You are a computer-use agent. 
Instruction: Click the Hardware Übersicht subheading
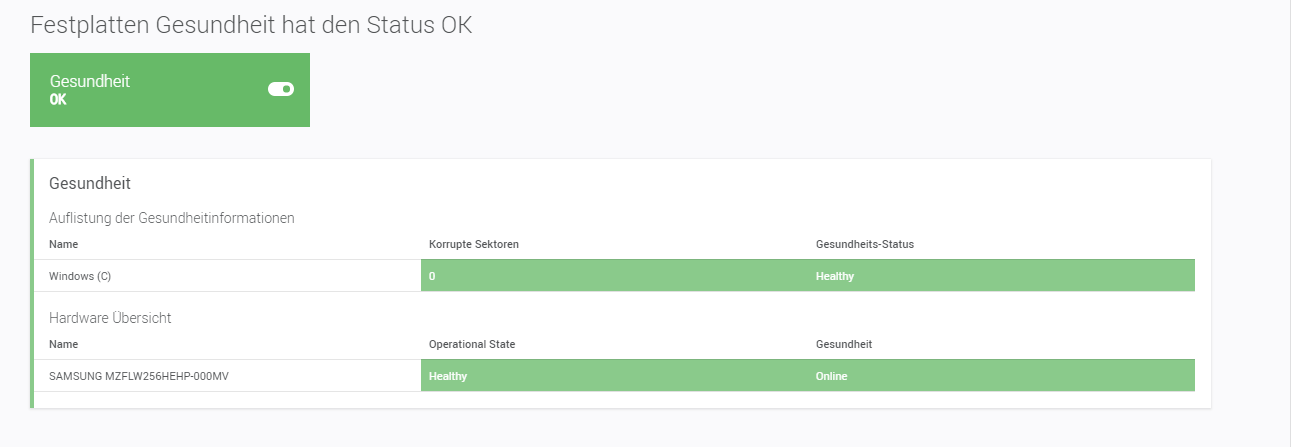(x=112, y=317)
